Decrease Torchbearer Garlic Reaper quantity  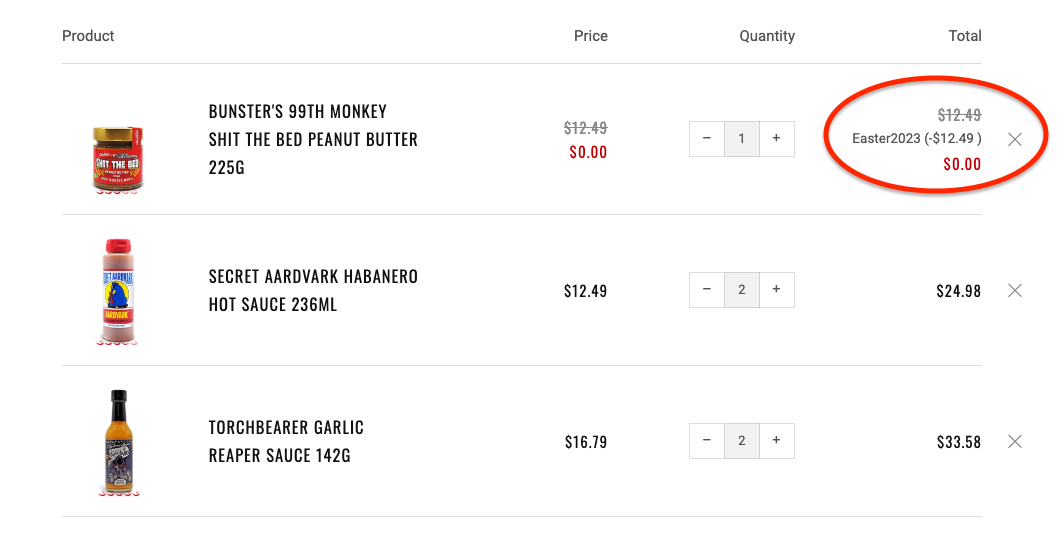pyautogui.click(x=707, y=440)
